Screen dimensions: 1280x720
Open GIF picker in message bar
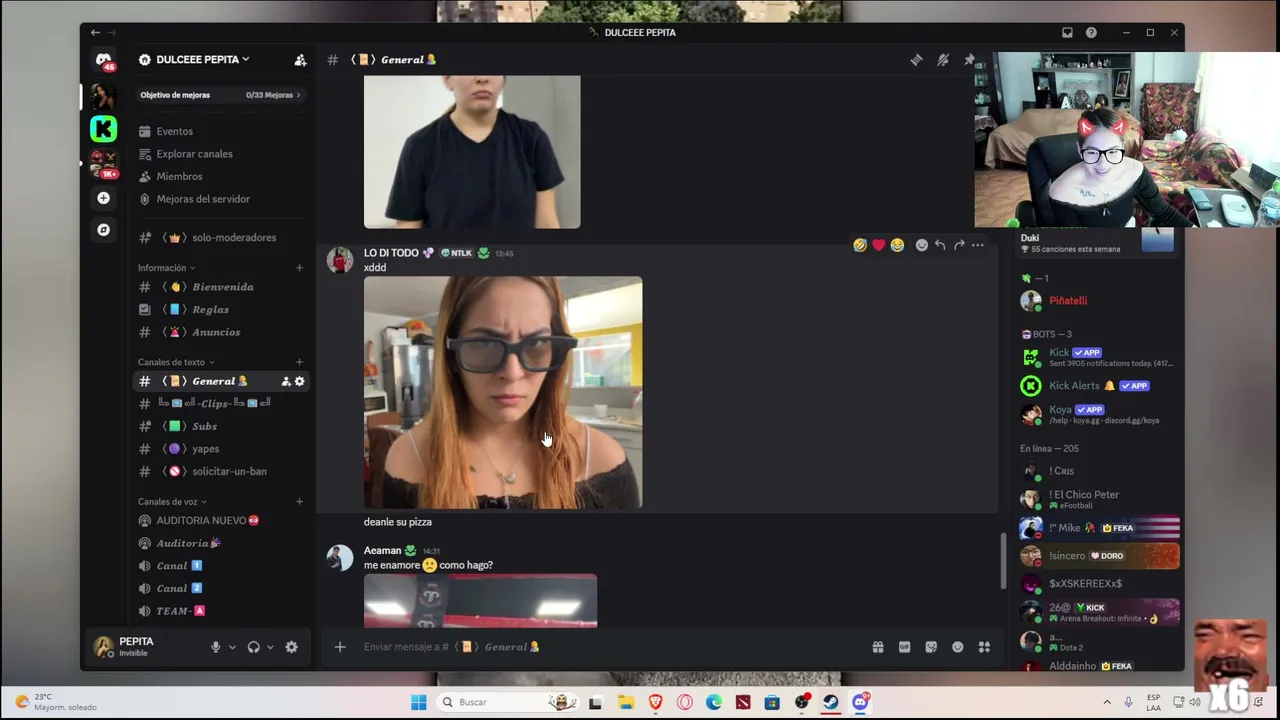[904, 647]
